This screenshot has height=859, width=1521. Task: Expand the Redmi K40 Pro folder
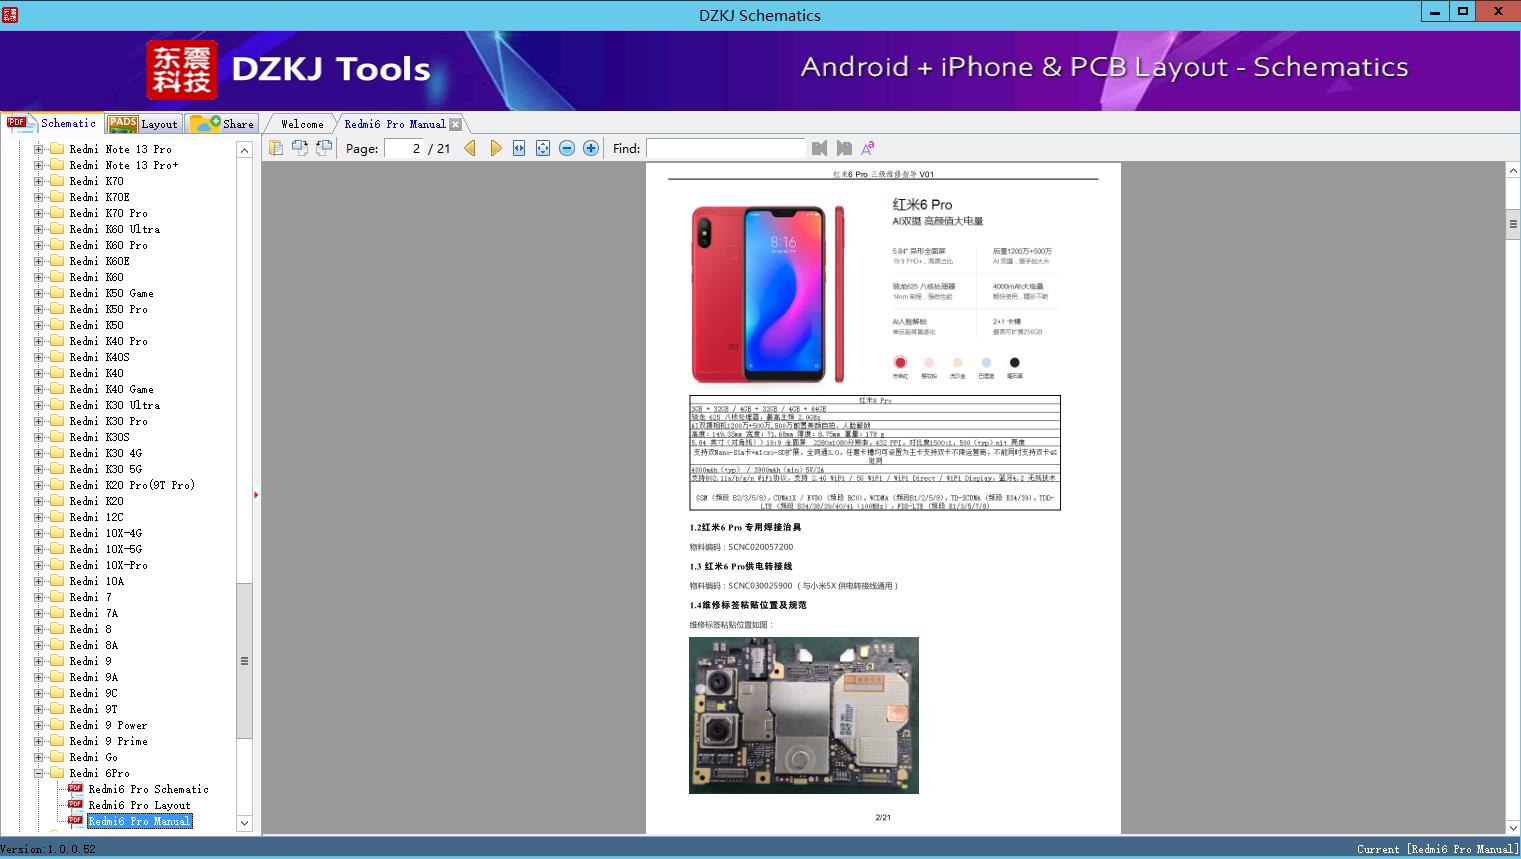[38, 341]
